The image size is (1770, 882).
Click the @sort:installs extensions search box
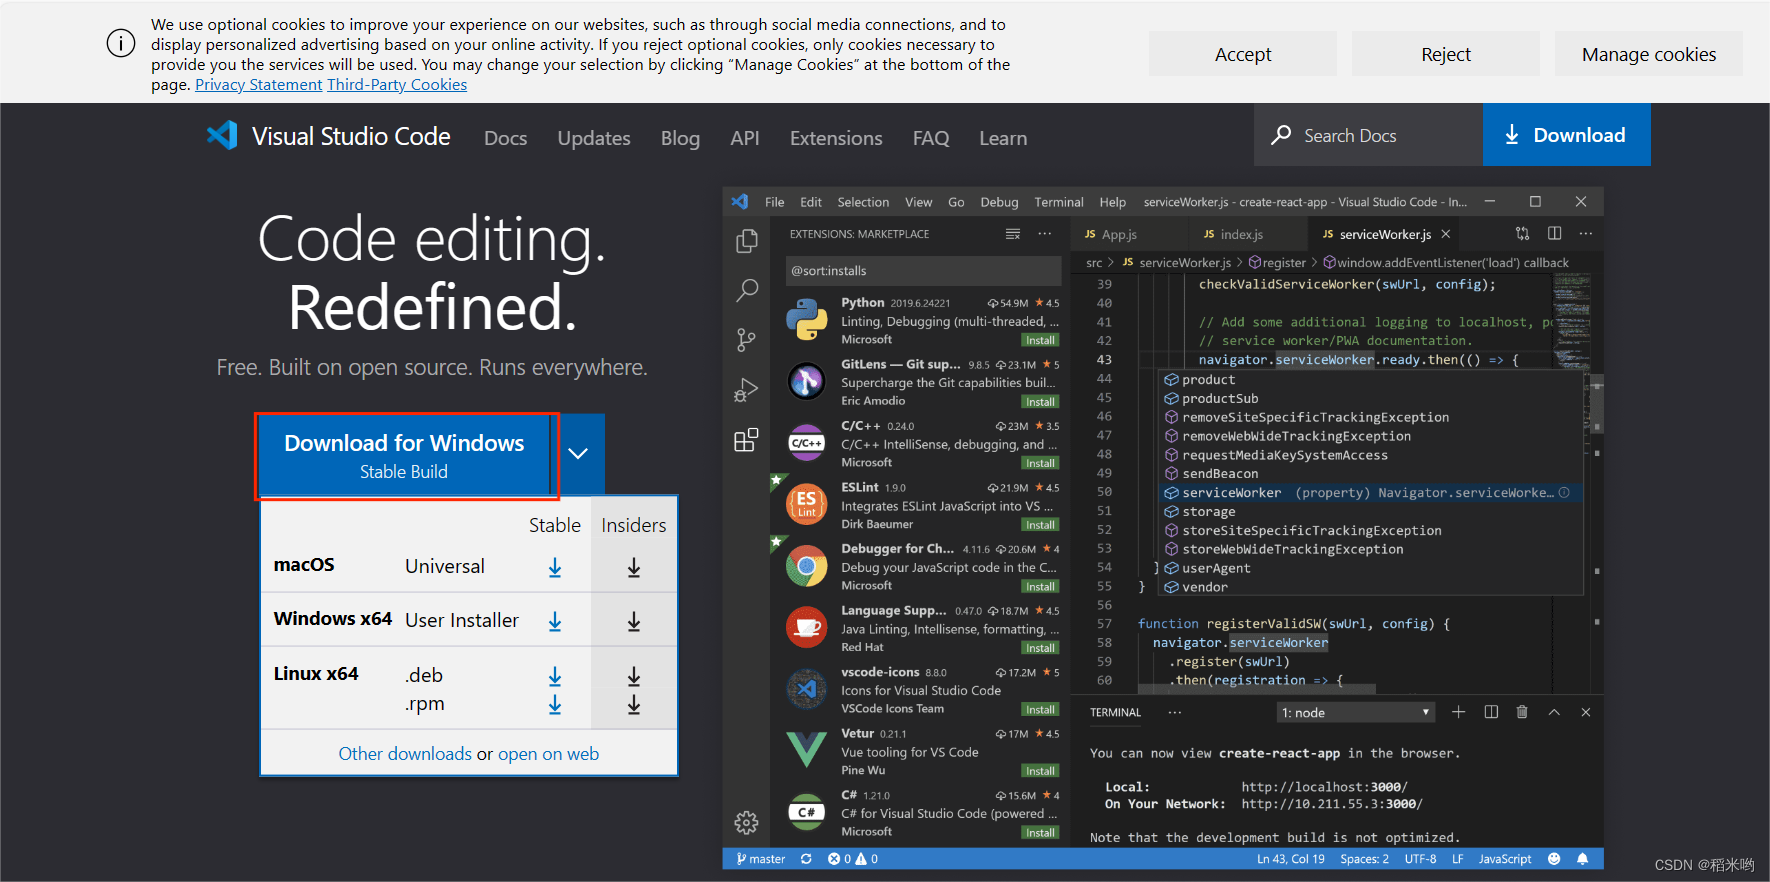point(923,271)
